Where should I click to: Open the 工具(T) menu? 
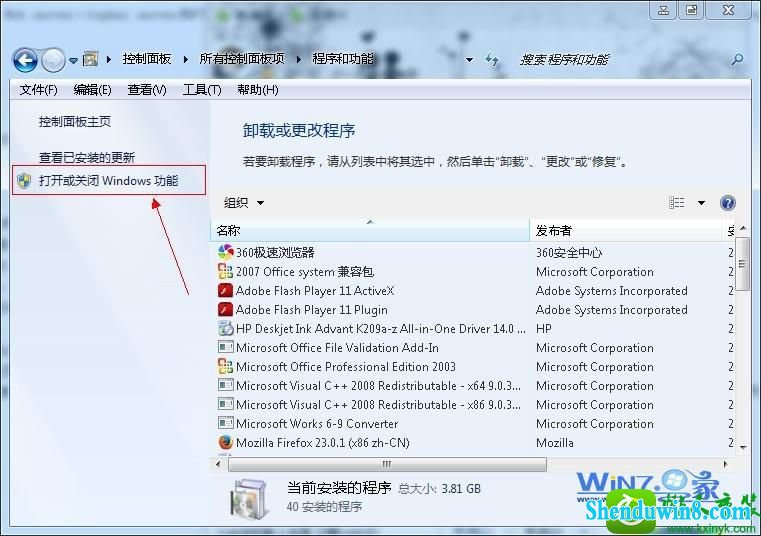pyautogui.click(x=202, y=90)
